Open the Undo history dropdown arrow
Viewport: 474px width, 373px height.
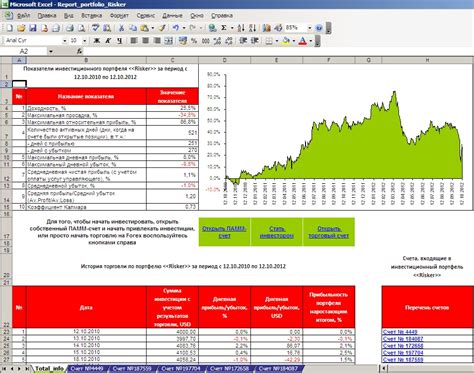click(x=184, y=28)
